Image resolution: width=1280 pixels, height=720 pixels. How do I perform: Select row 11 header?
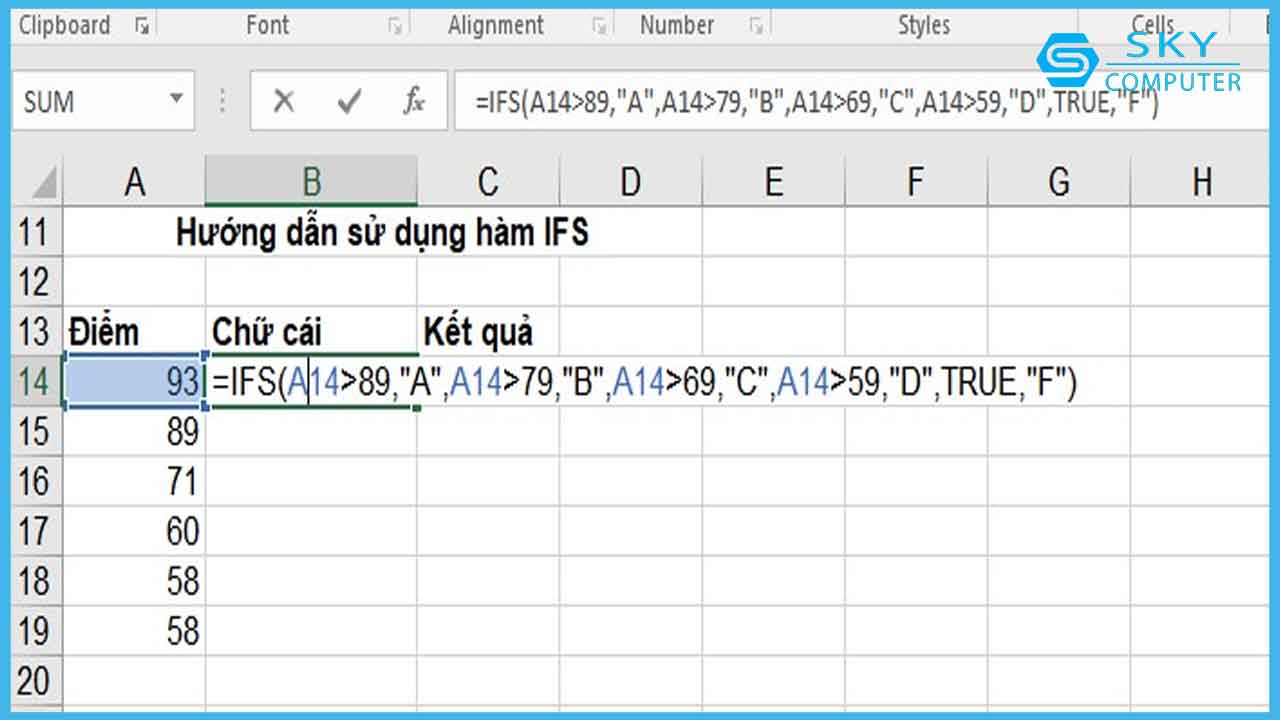(x=37, y=233)
